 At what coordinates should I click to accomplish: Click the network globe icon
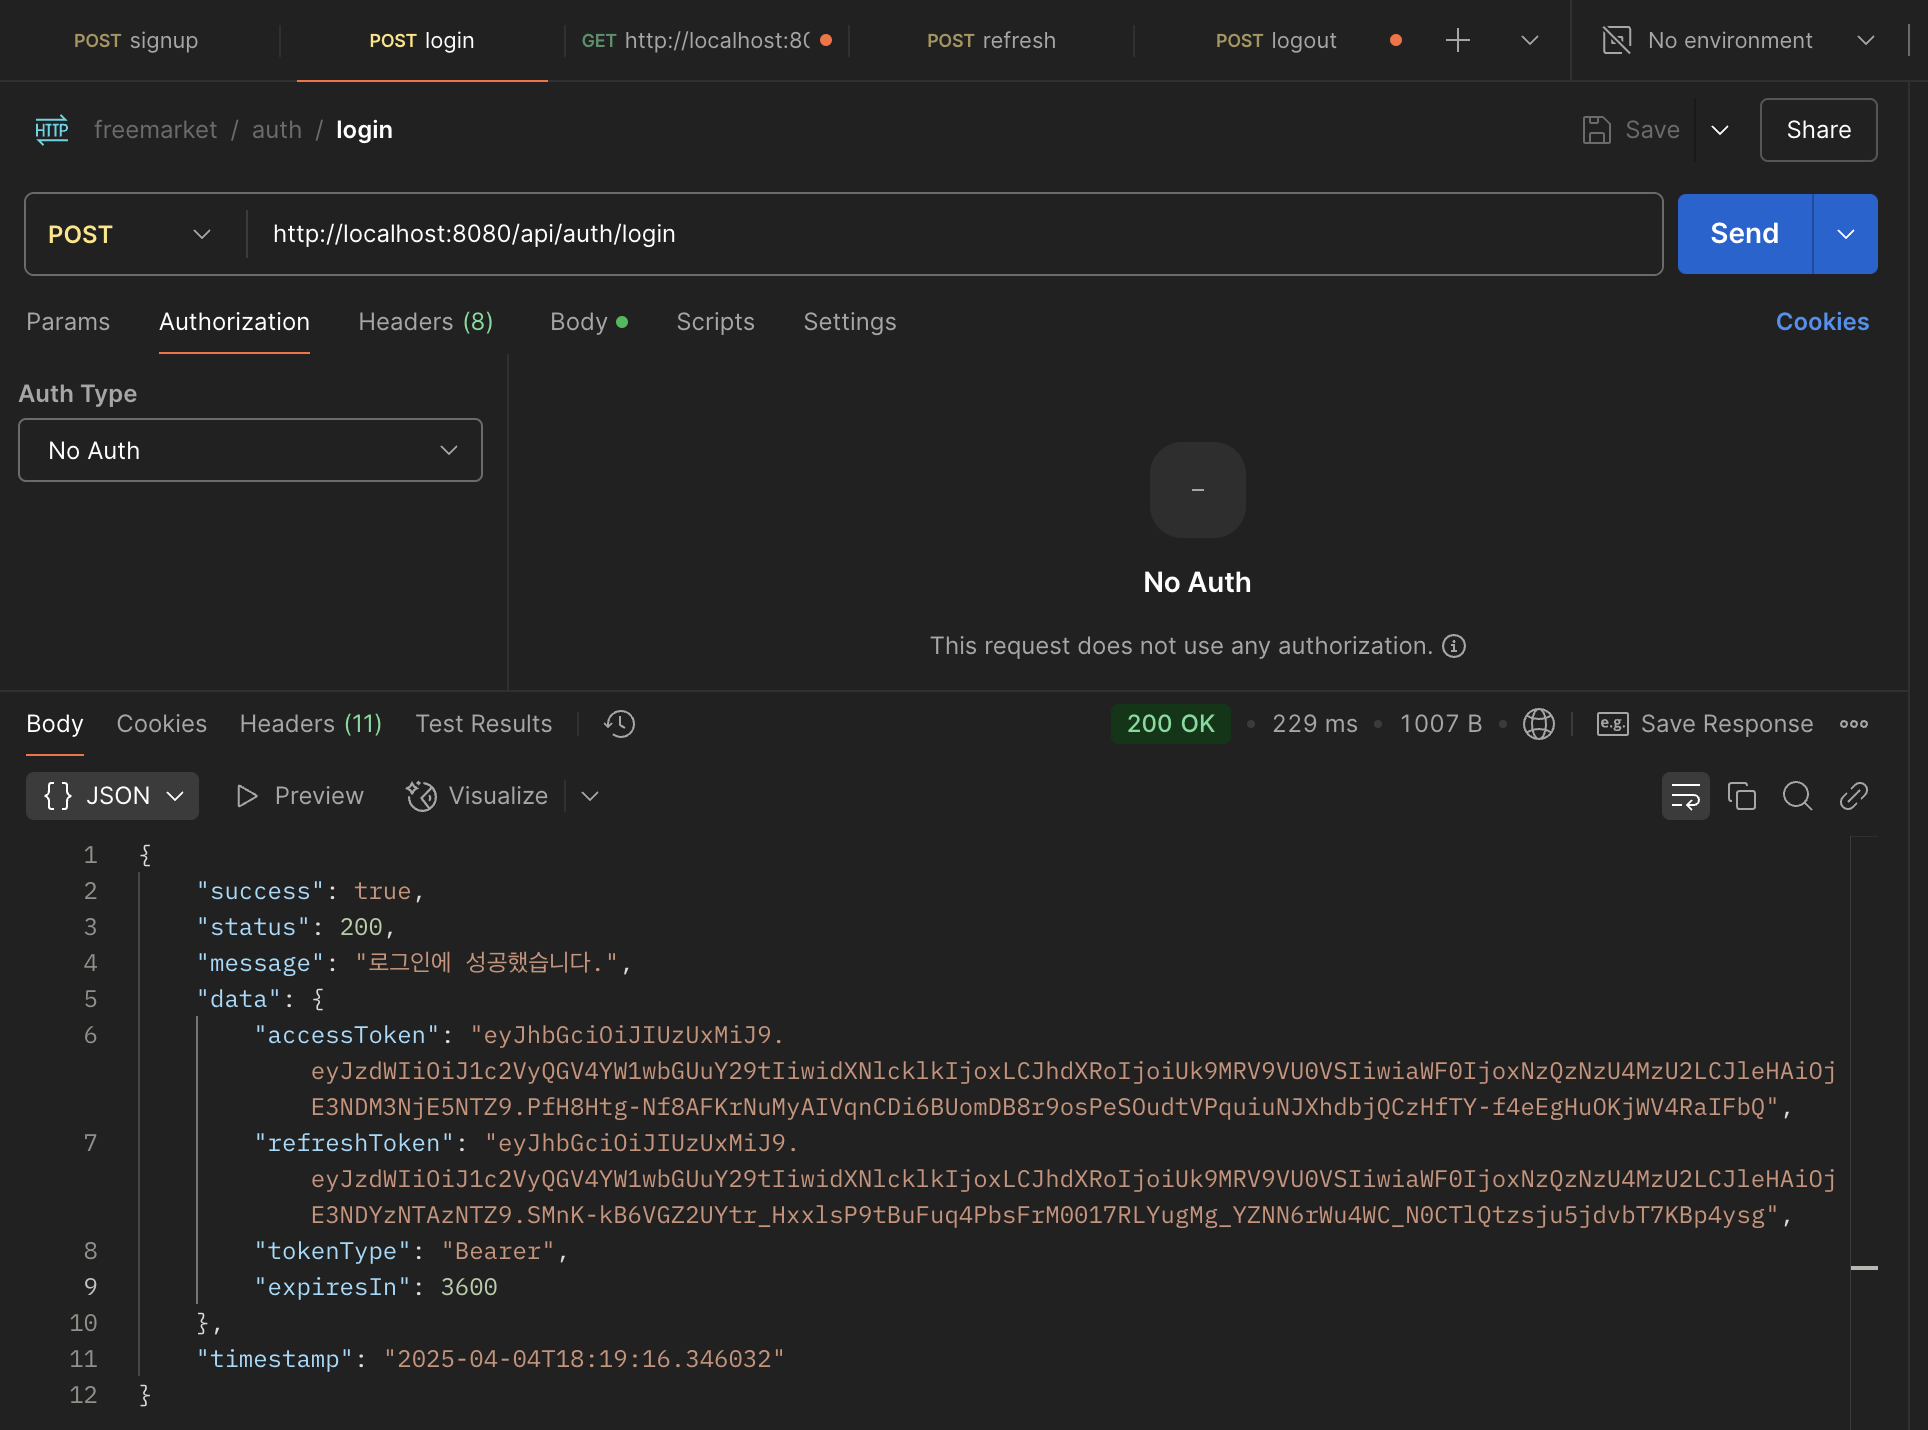click(x=1538, y=724)
